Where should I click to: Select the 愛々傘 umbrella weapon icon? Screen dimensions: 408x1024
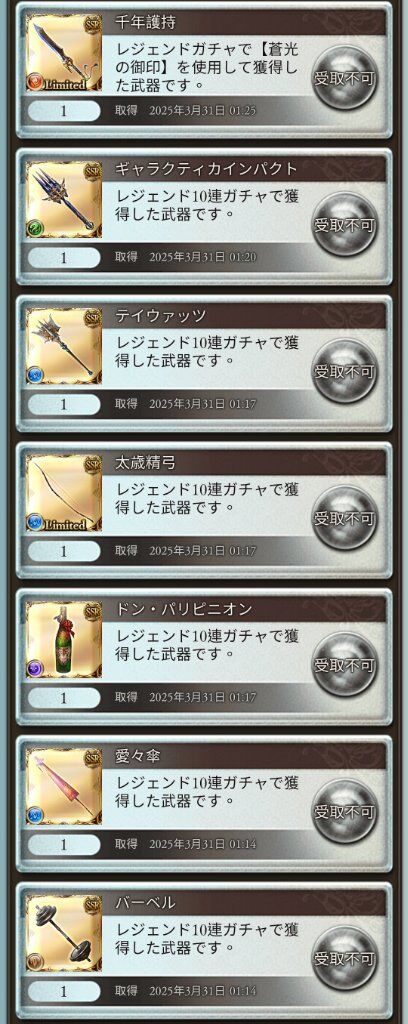[64, 787]
